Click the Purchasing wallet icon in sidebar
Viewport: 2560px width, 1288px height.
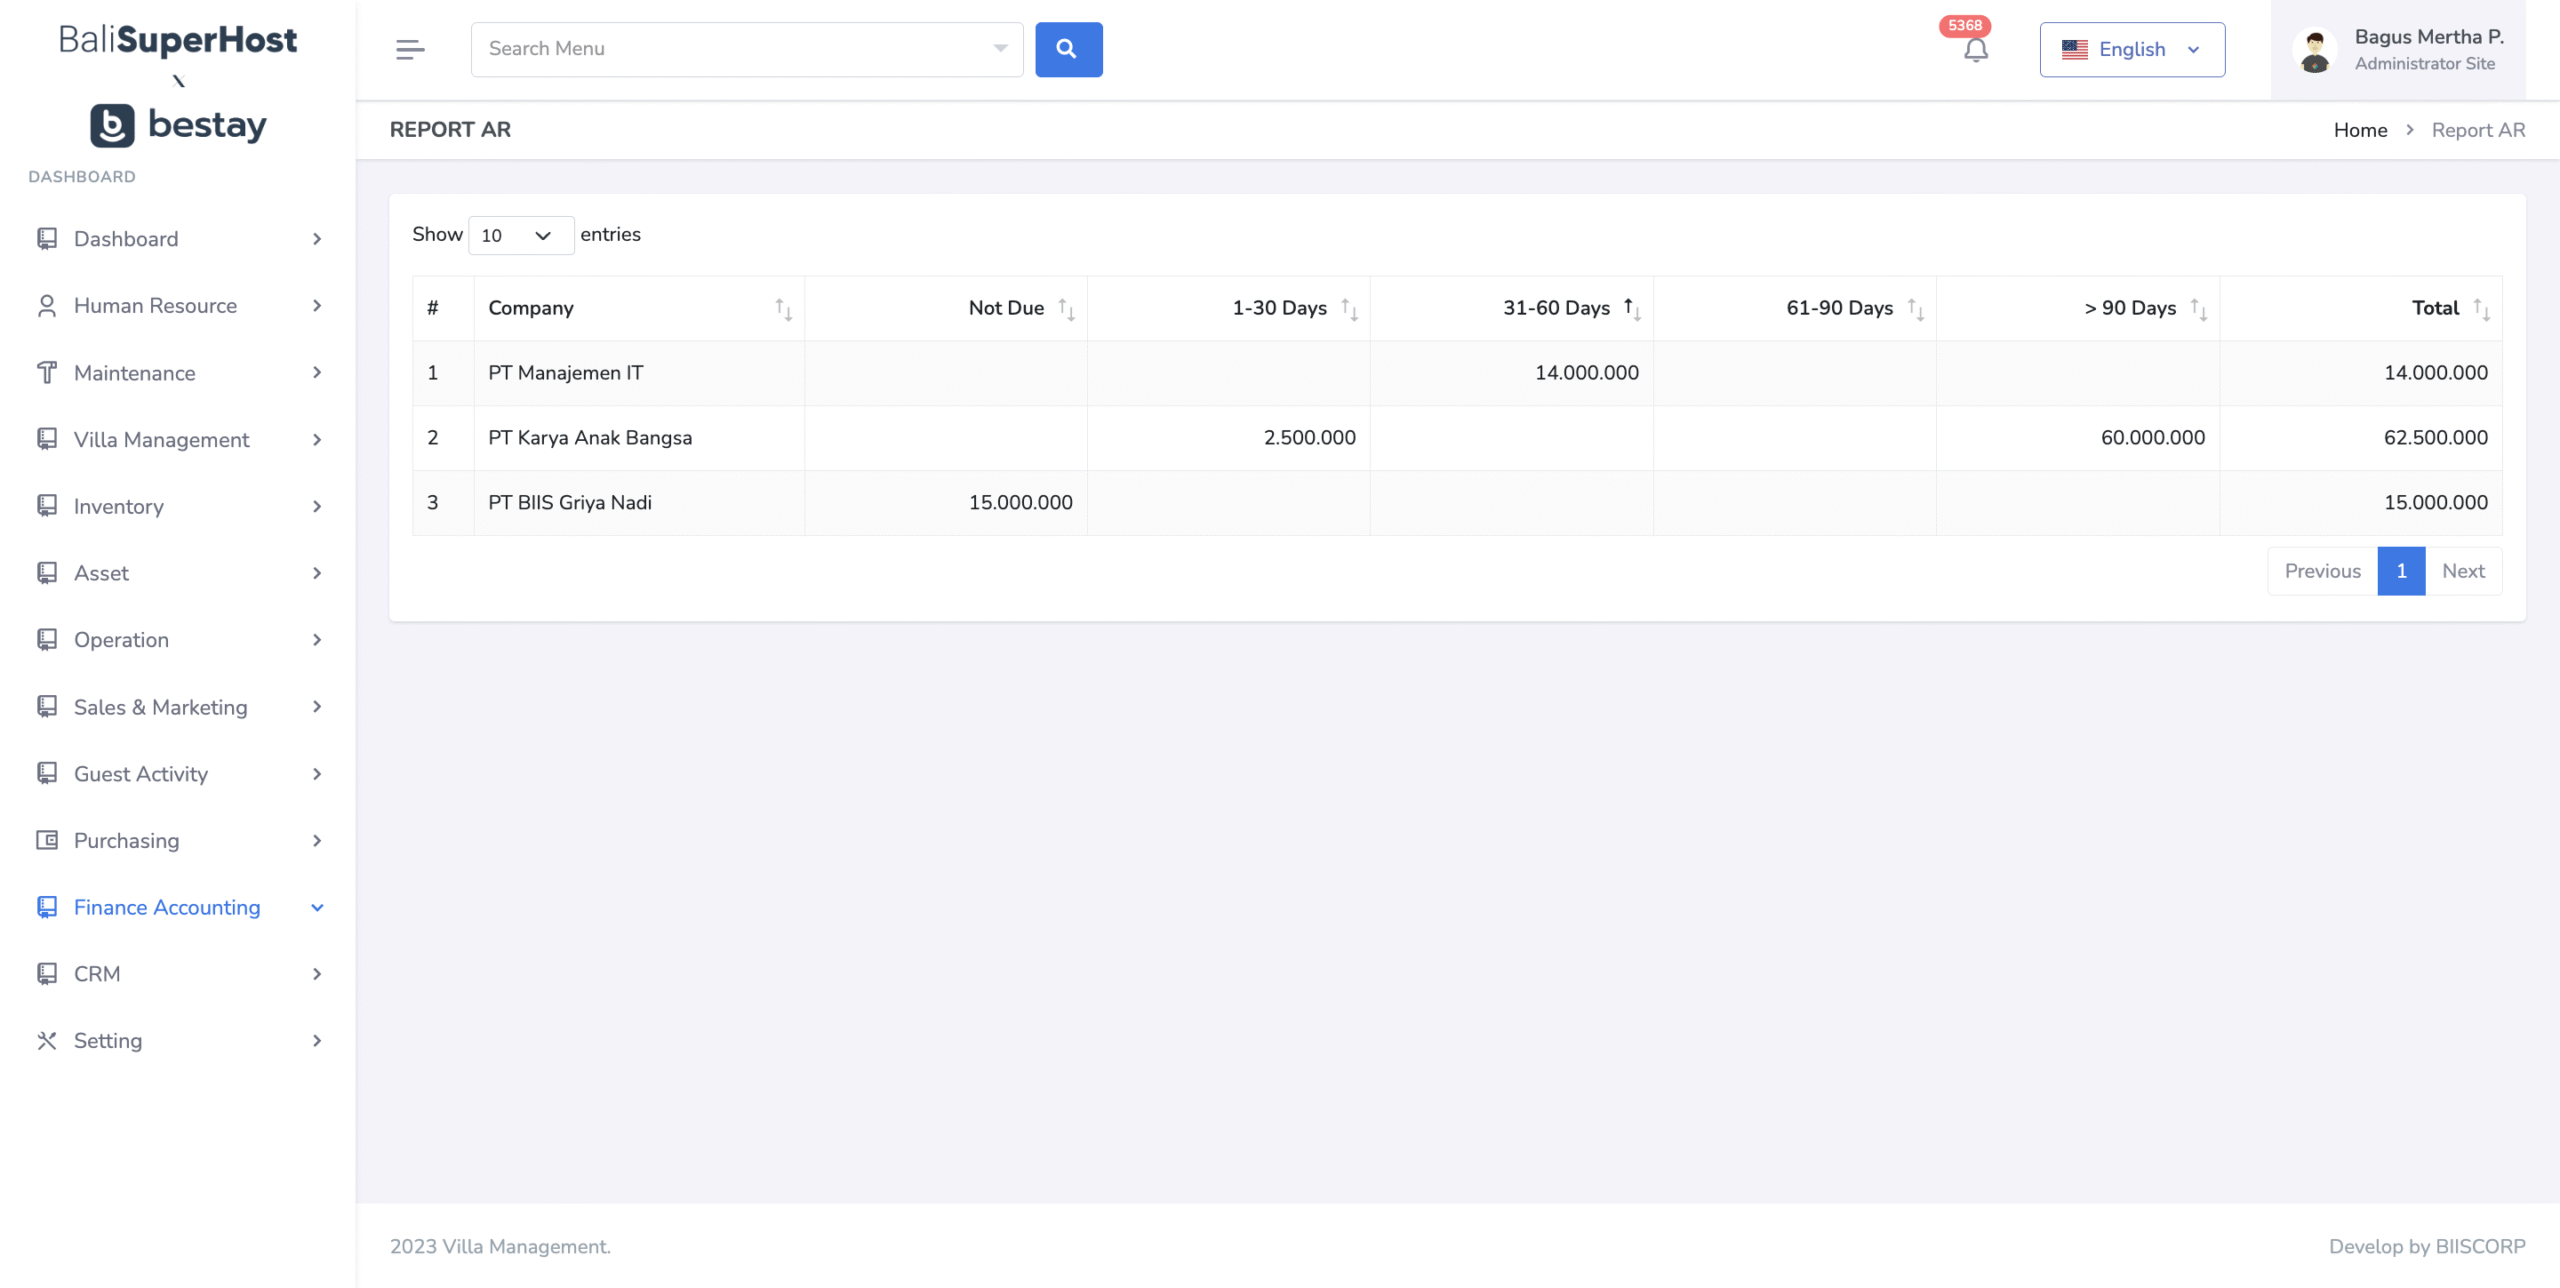pos(47,840)
